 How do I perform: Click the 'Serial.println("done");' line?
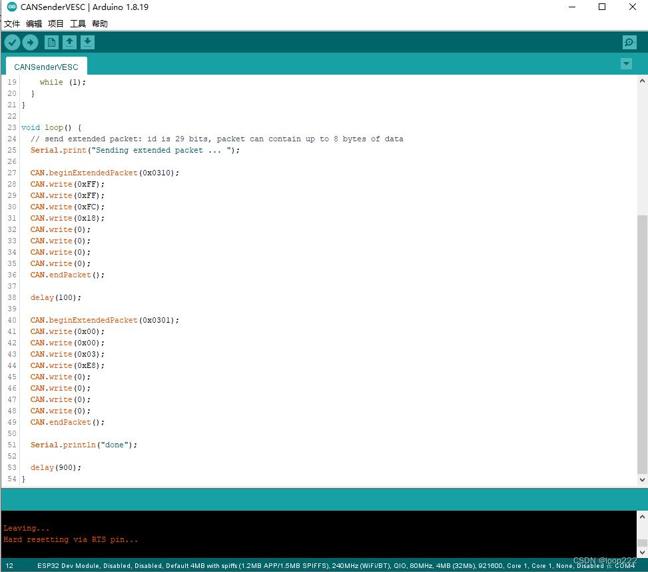(83, 445)
